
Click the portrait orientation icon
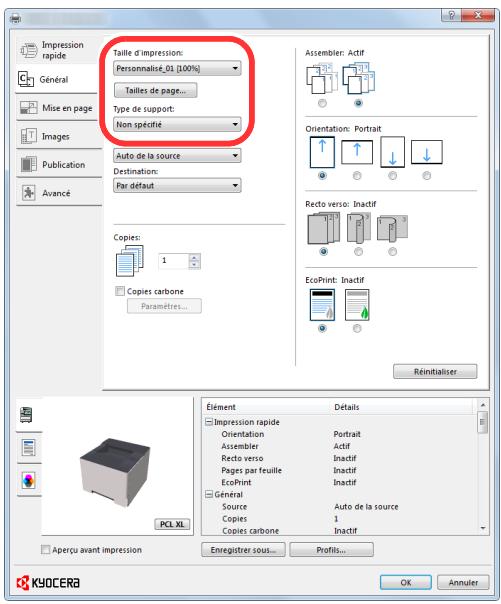click(x=322, y=152)
